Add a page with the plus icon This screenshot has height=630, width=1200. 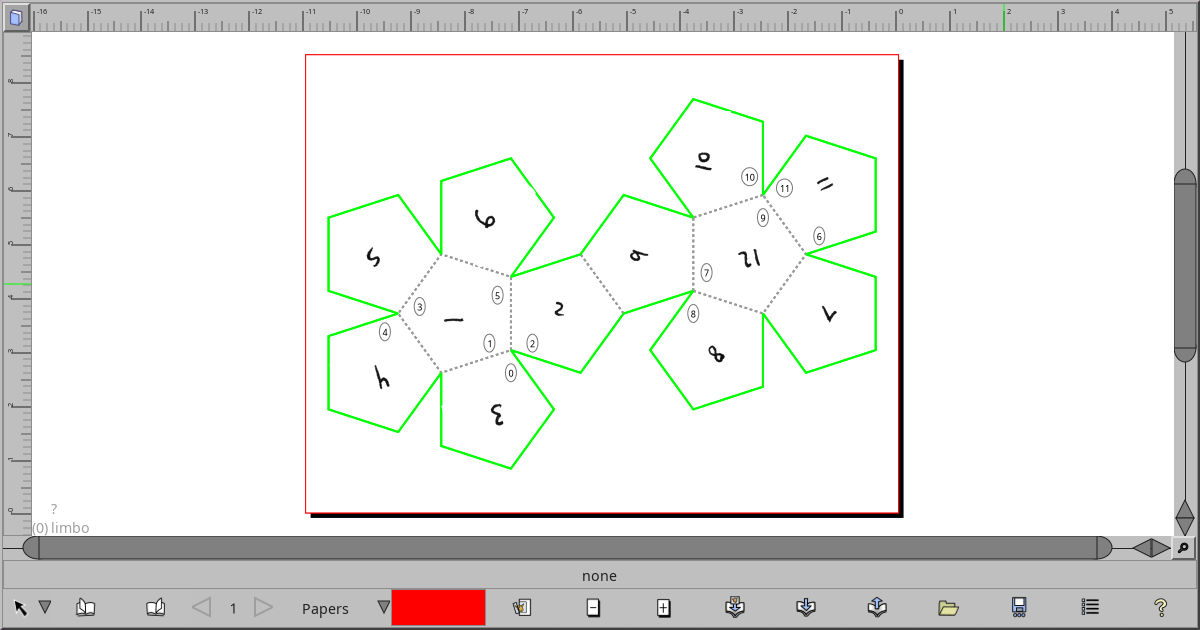[x=664, y=606]
